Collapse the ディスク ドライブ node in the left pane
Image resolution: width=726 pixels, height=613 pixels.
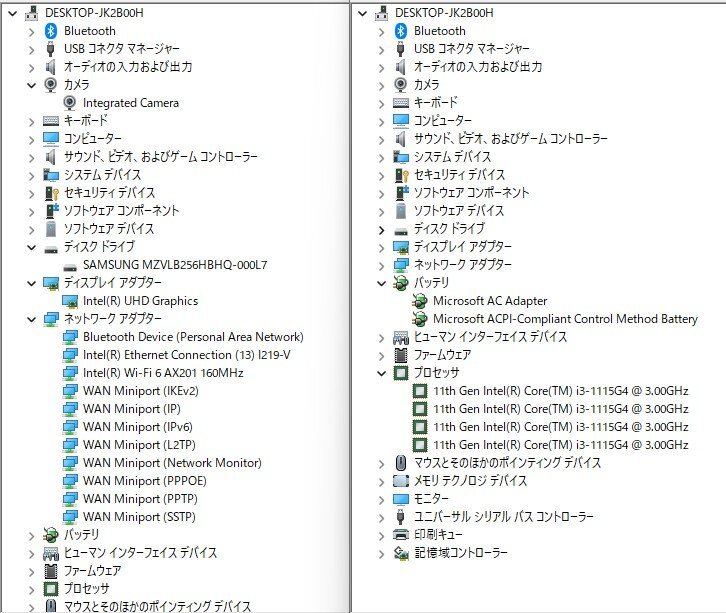pos(31,247)
